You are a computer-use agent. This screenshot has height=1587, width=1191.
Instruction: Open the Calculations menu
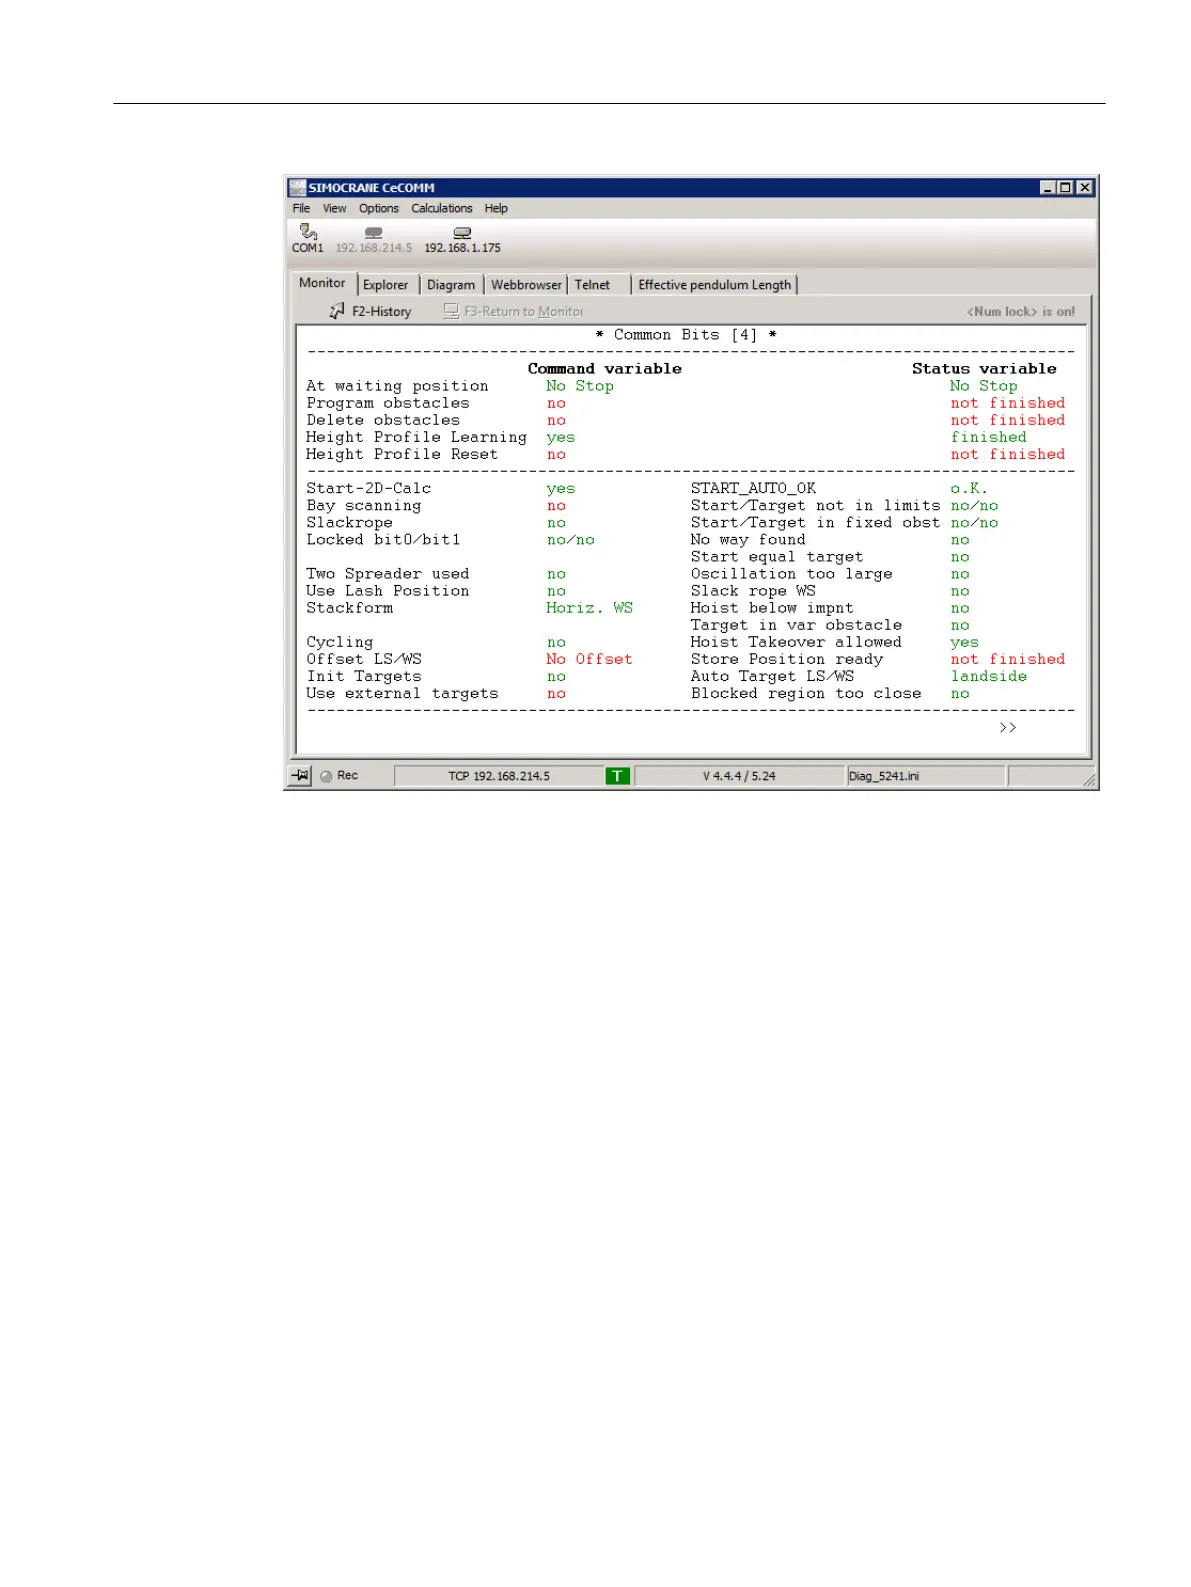[442, 209]
